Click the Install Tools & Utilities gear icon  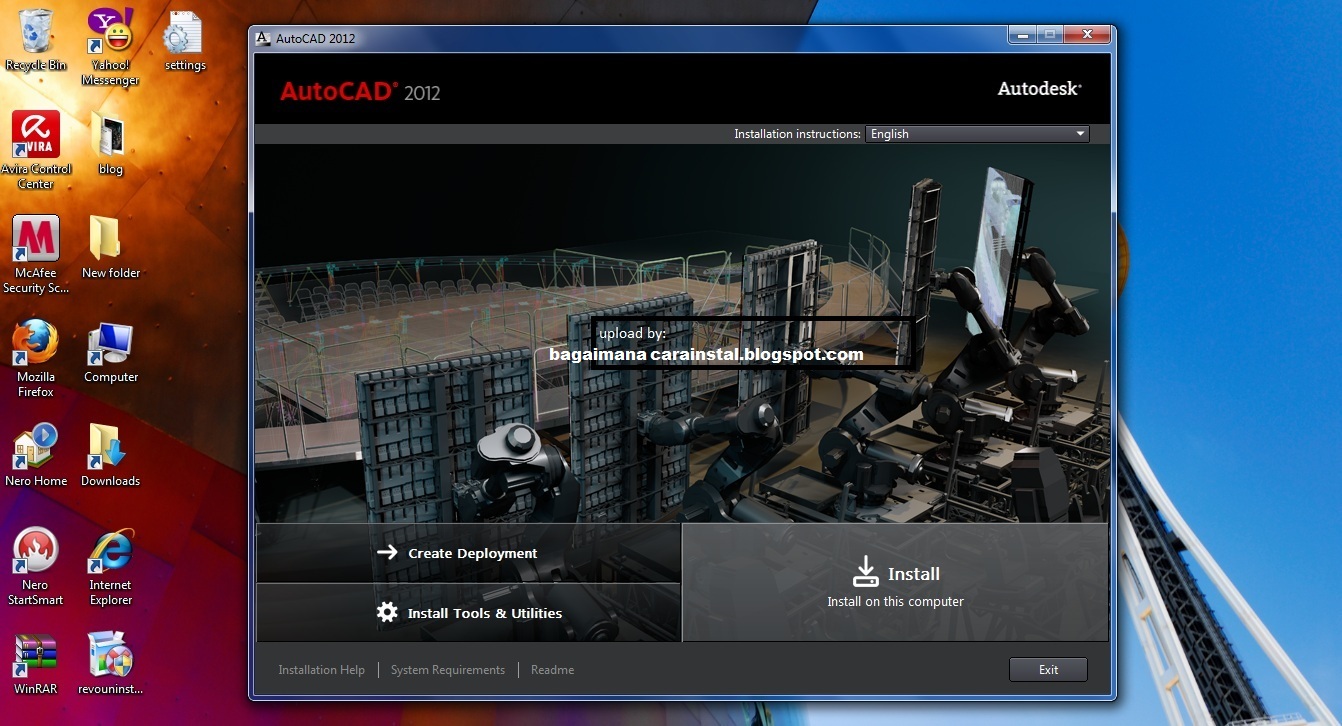[387, 612]
